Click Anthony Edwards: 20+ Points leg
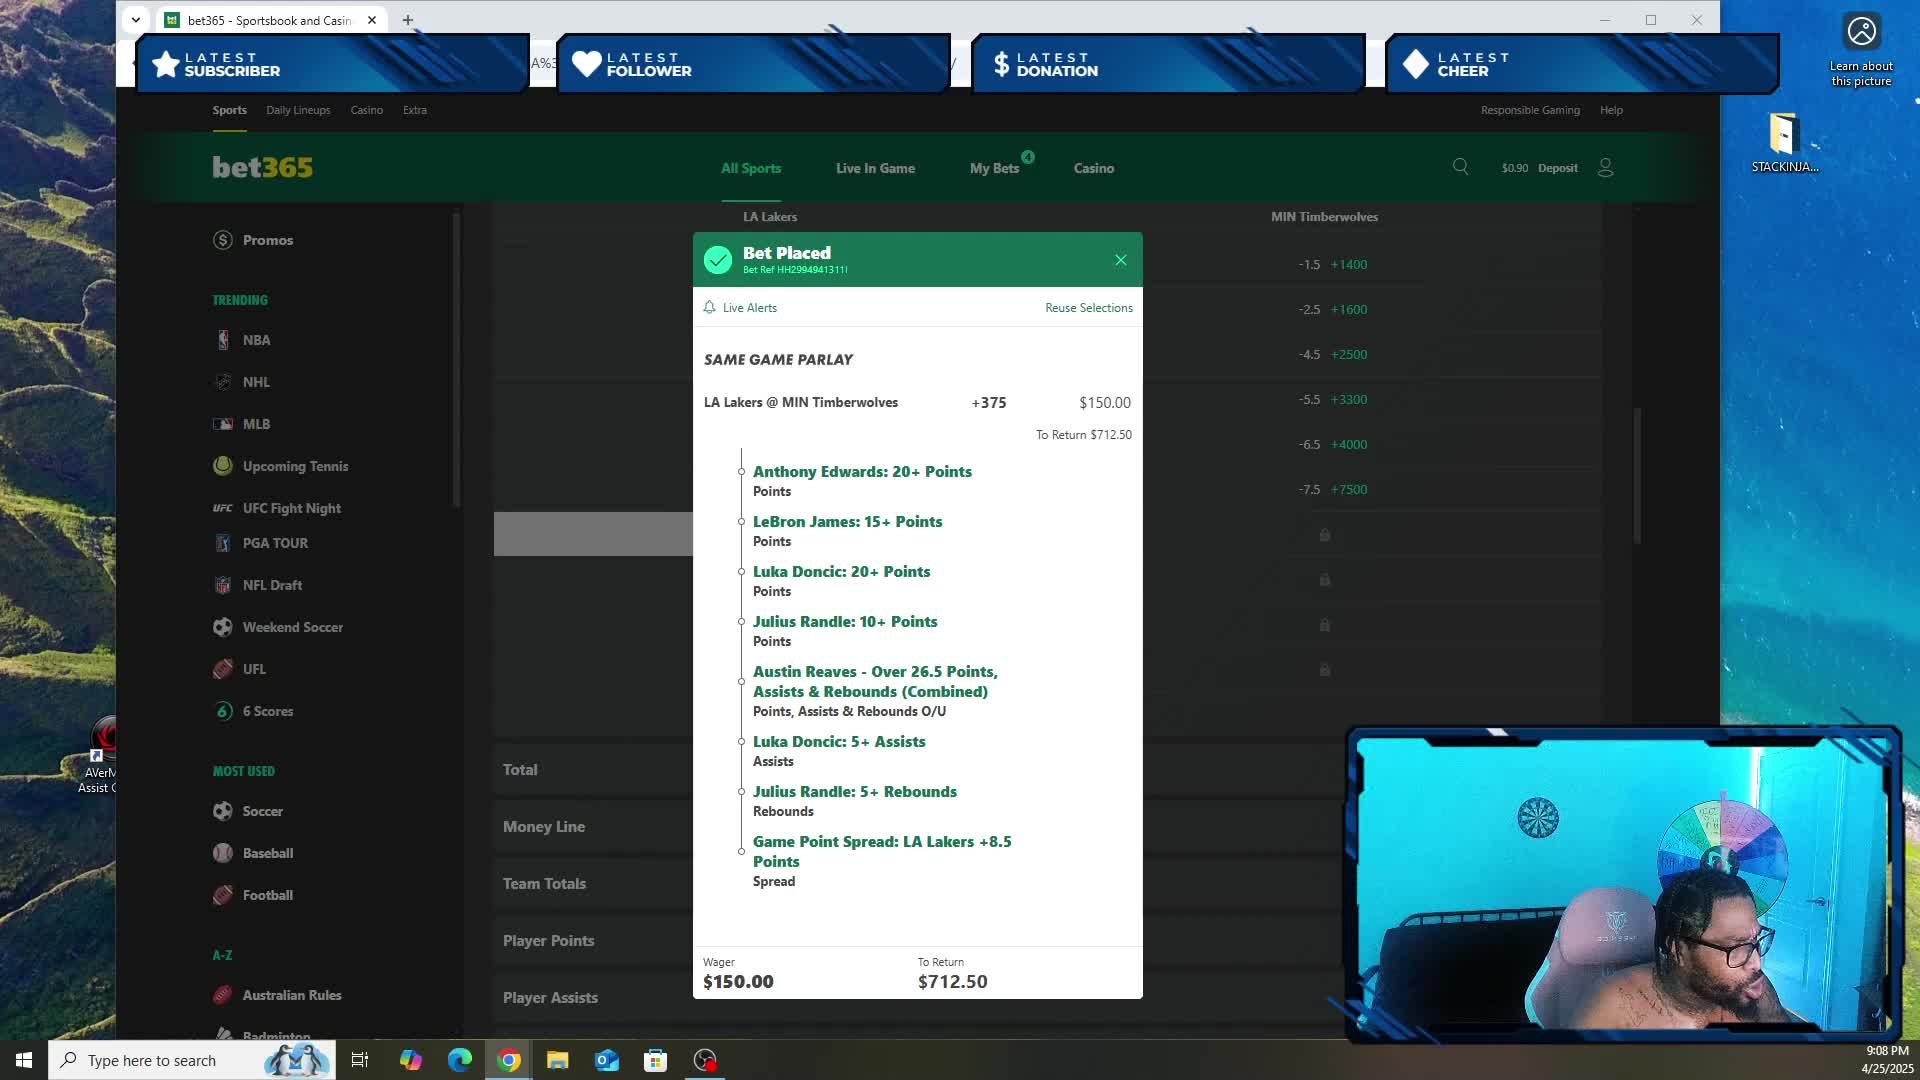 click(862, 472)
